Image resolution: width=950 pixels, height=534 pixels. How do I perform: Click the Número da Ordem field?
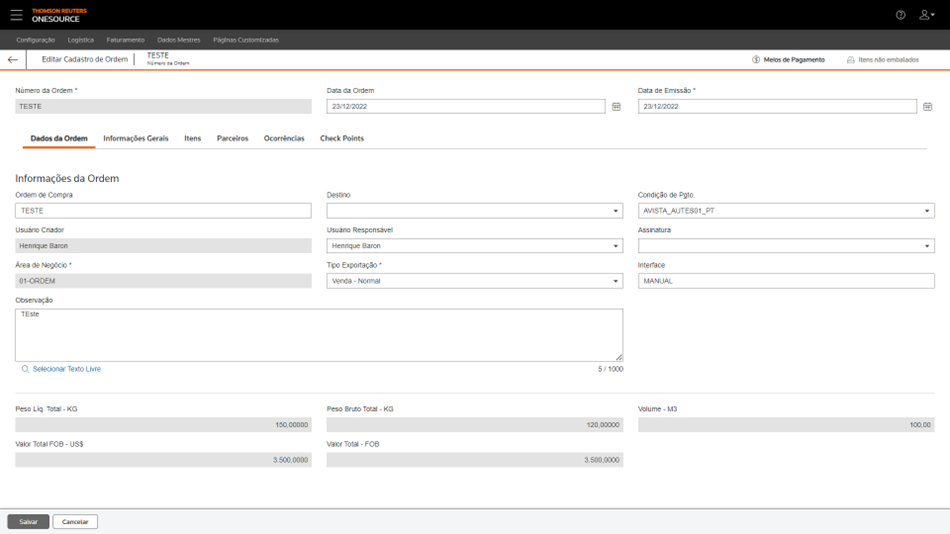tap(163, 107)
